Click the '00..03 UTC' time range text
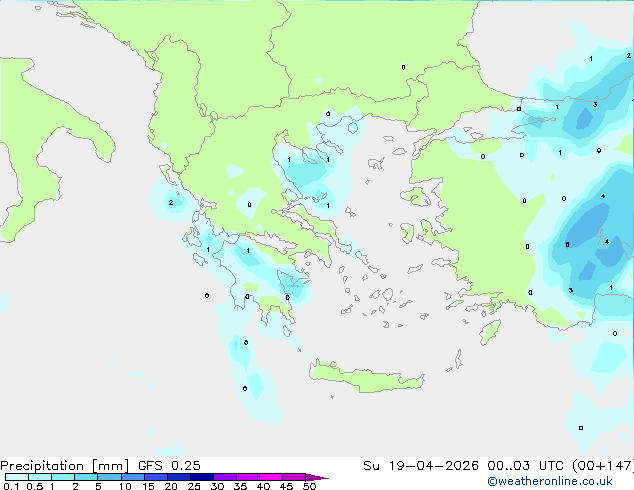Viewport: 634px width, 490px height. coord(527,466)
